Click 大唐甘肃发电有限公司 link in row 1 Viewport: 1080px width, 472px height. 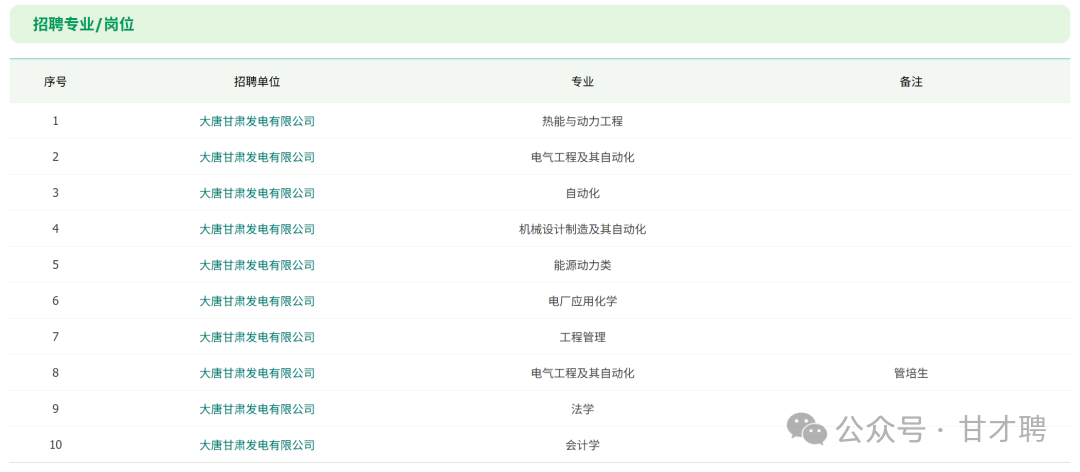pos(257,121)
